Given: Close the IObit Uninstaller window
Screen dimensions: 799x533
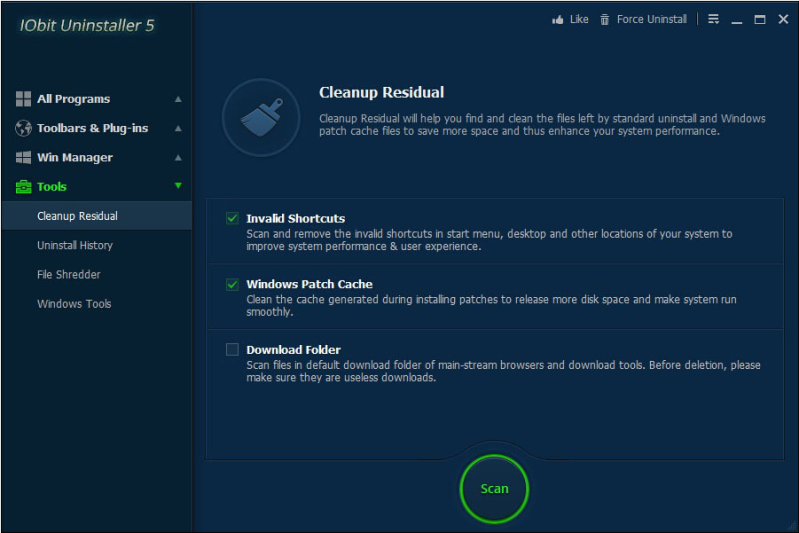Looking at the screenshot, I should (783, 19).
